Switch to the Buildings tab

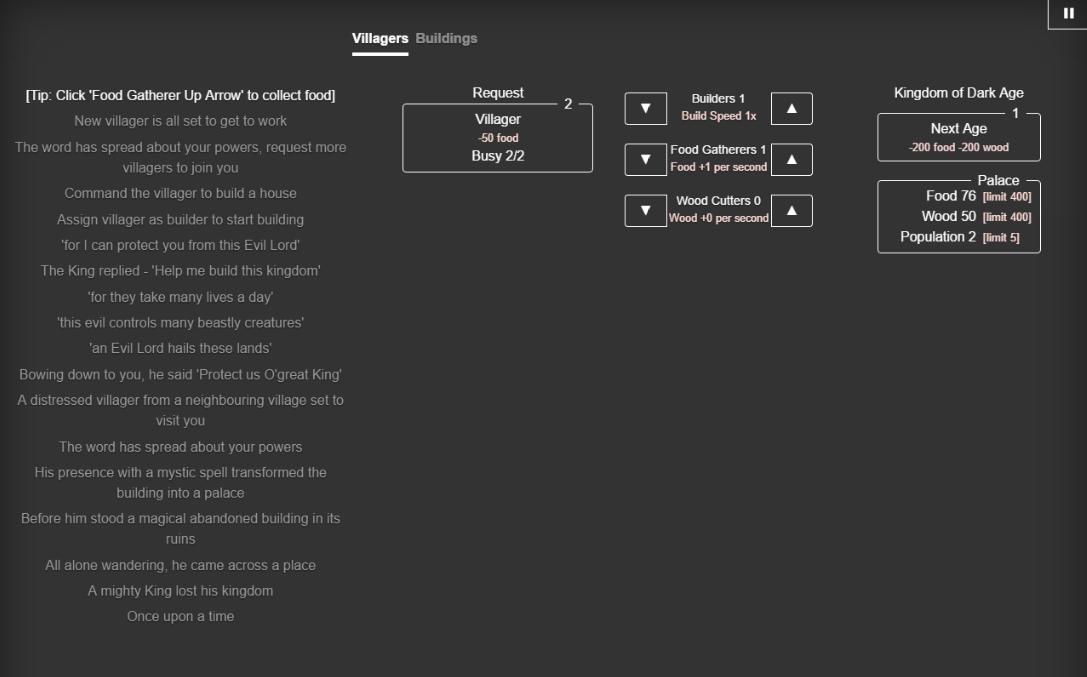click(x=446, y=38)
